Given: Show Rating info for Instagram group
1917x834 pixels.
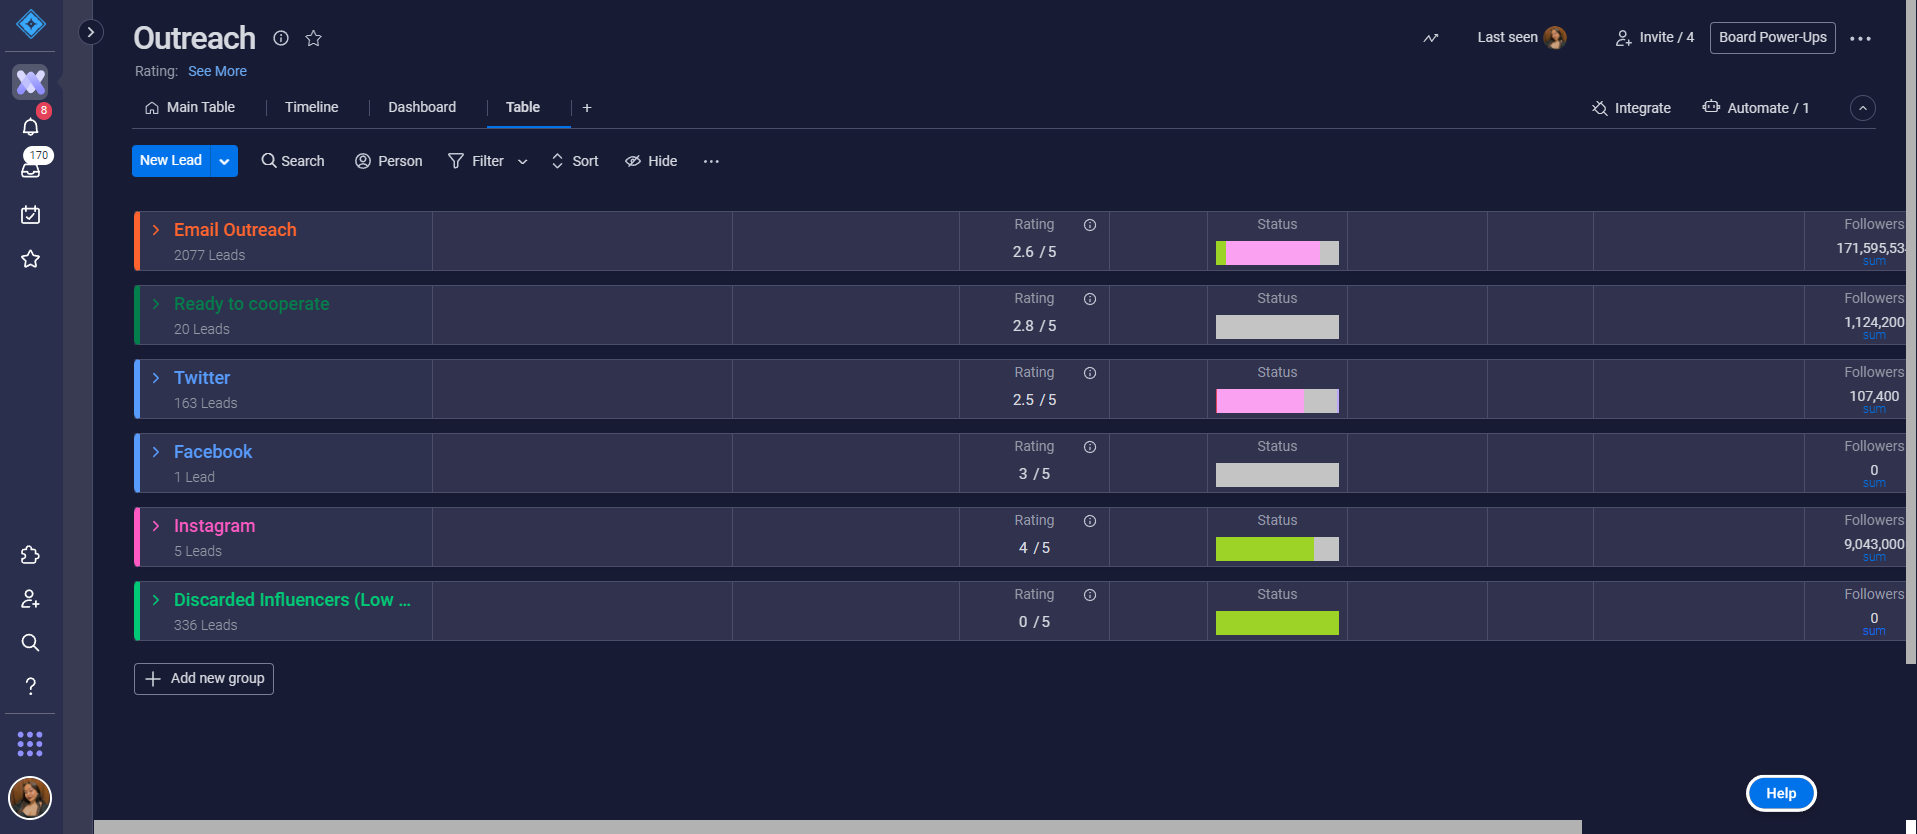Looking at the screenshot, I should click(1090, 521).
